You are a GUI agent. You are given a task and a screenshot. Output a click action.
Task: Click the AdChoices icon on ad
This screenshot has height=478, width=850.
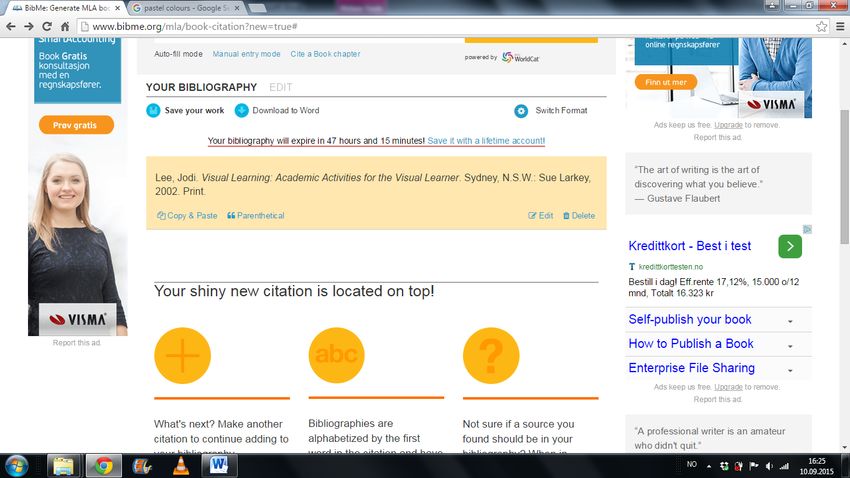tap(807, 230)
